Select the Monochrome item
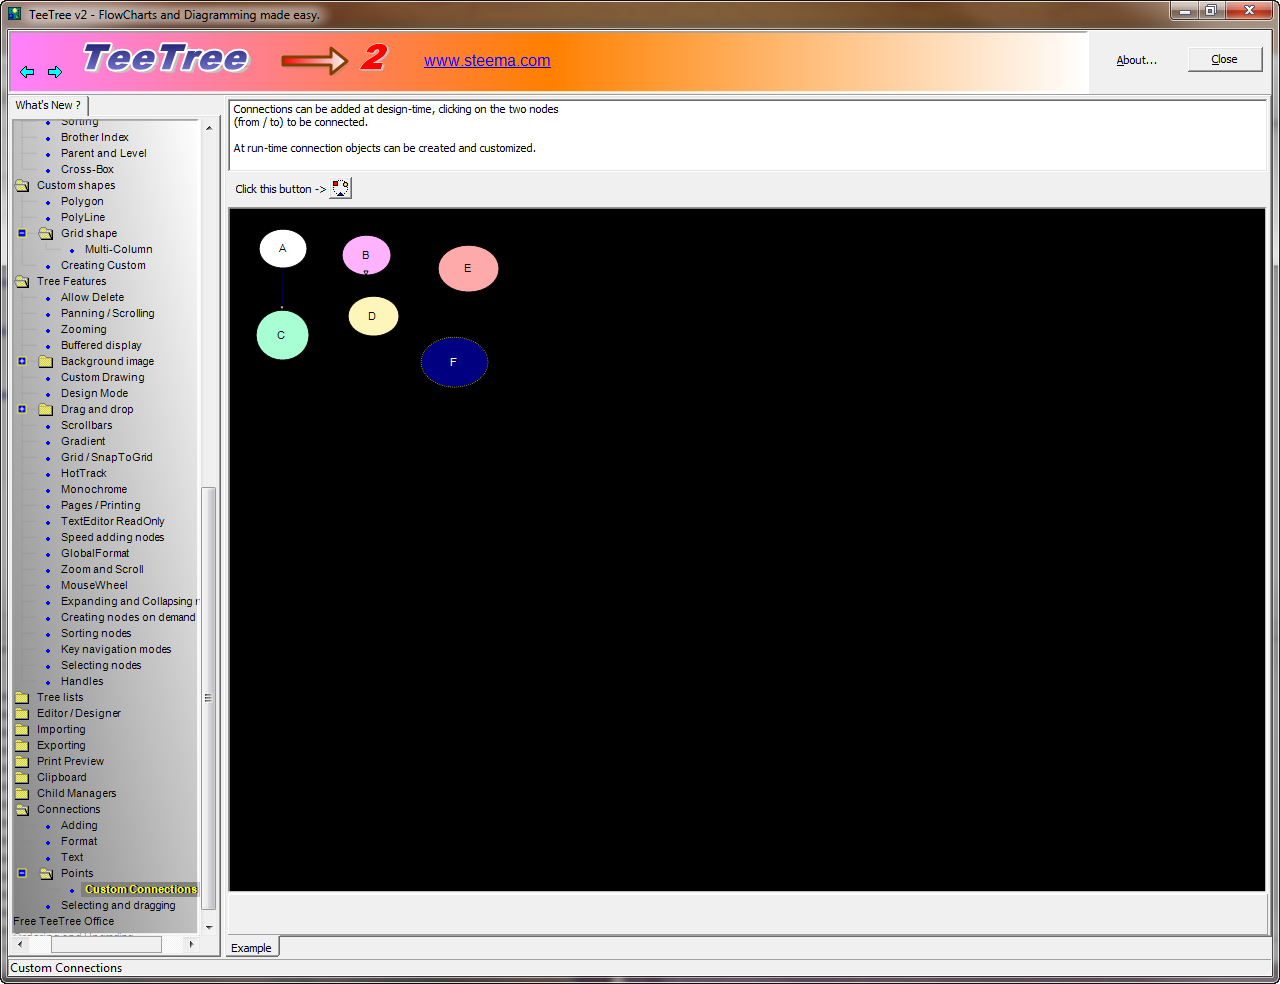Image resolution: width=1280 pixels, height=984 pixels. pos(94,489)
